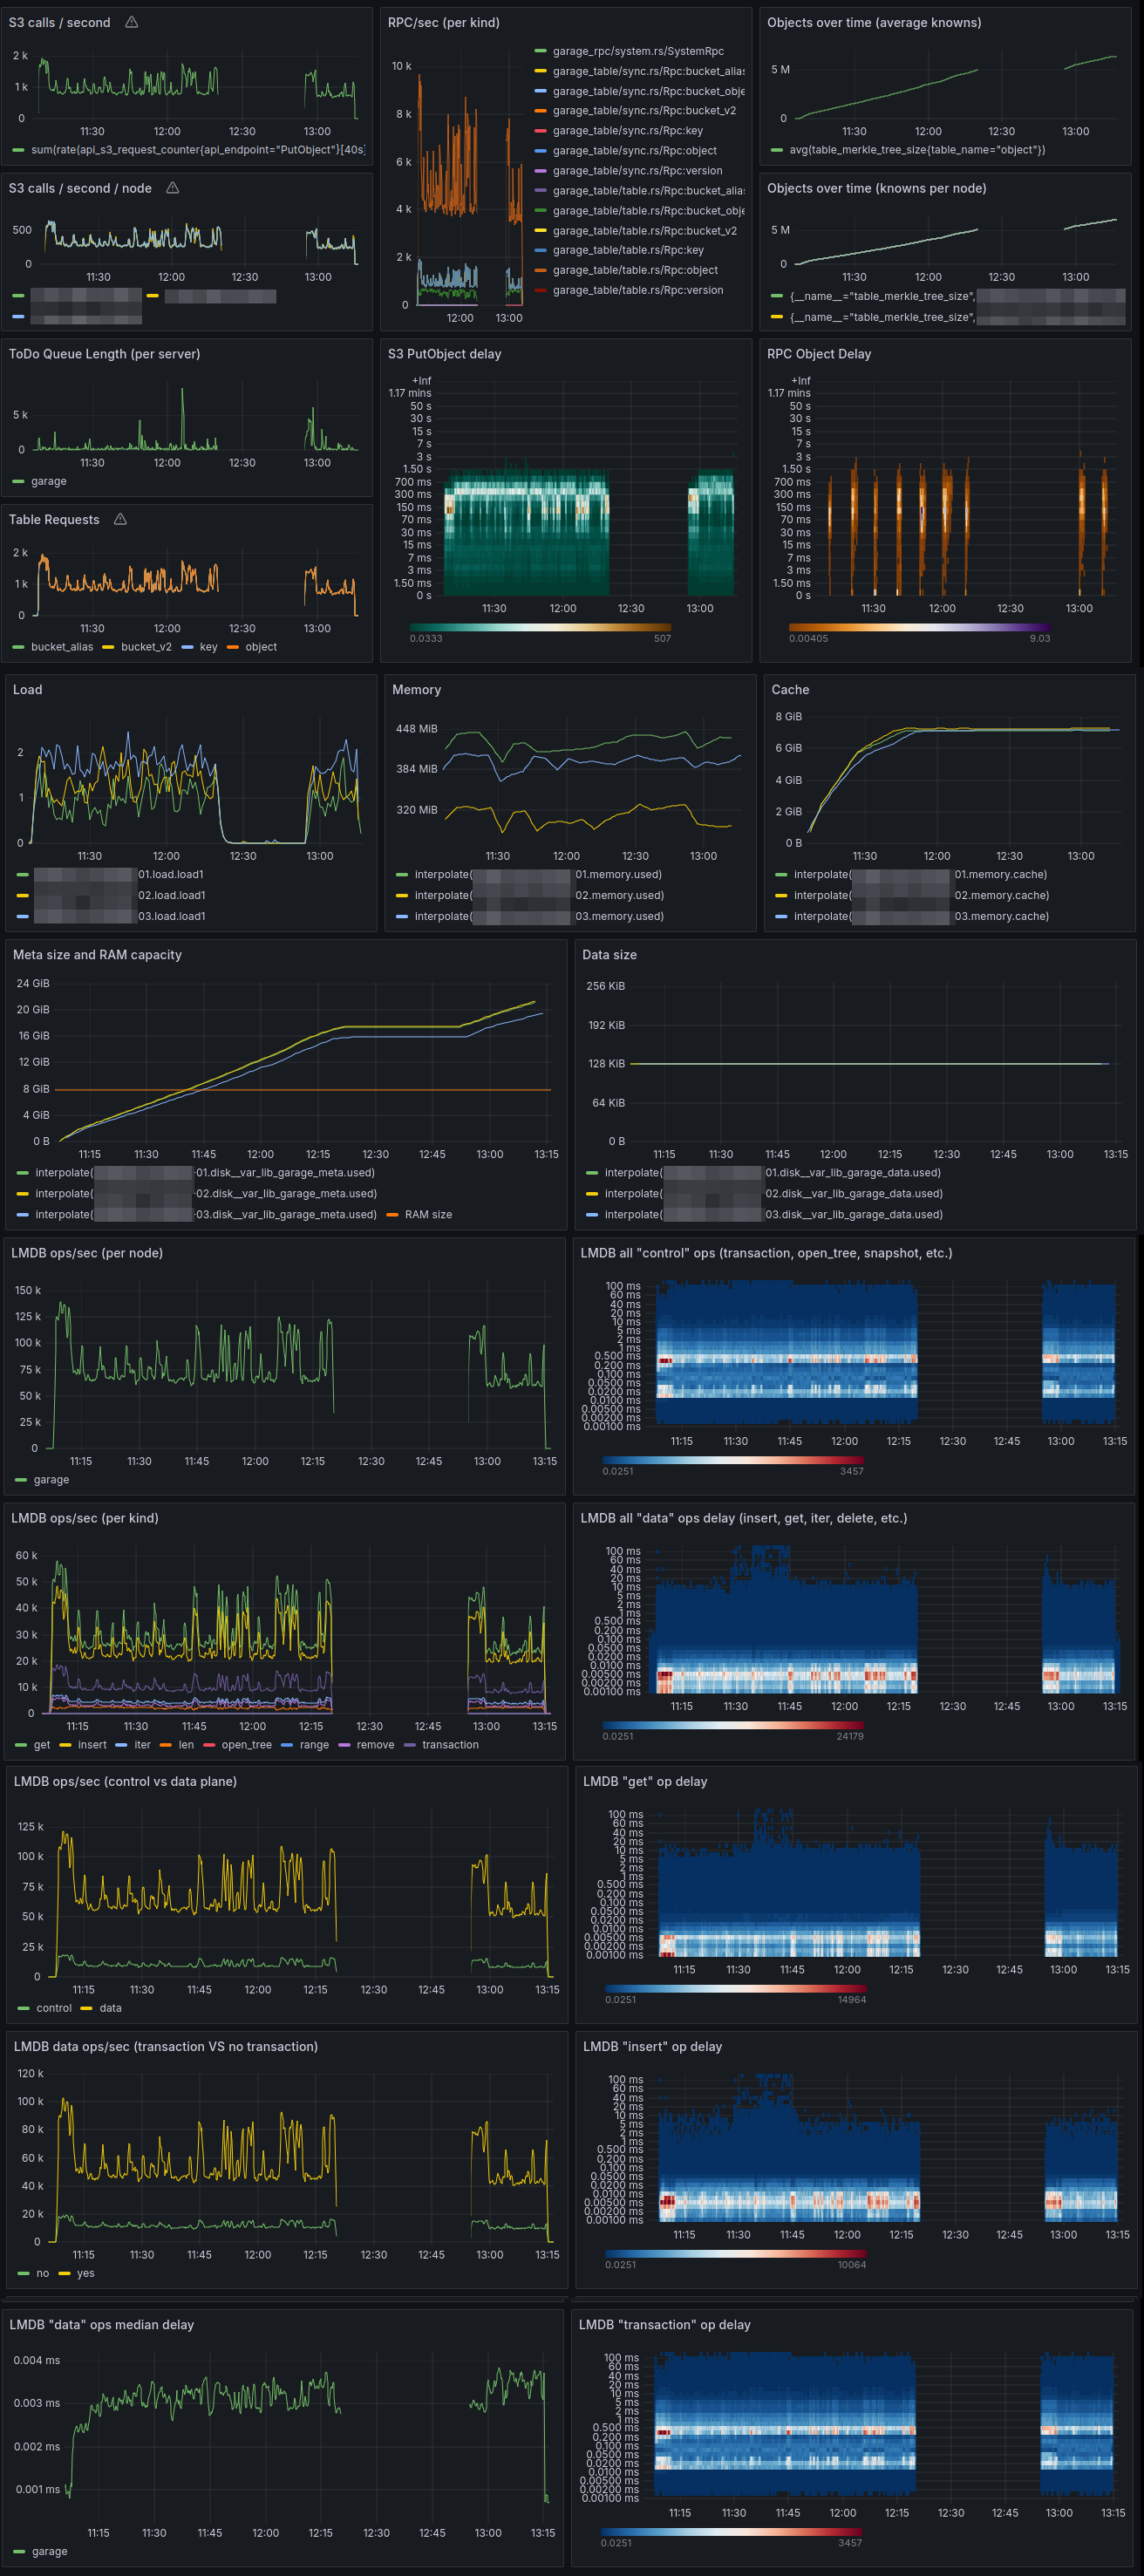Click '01.disk__var_lib_garage_meta.used' legend entry
This screenshot has height=2576, width=1144.
point(205,1172)
